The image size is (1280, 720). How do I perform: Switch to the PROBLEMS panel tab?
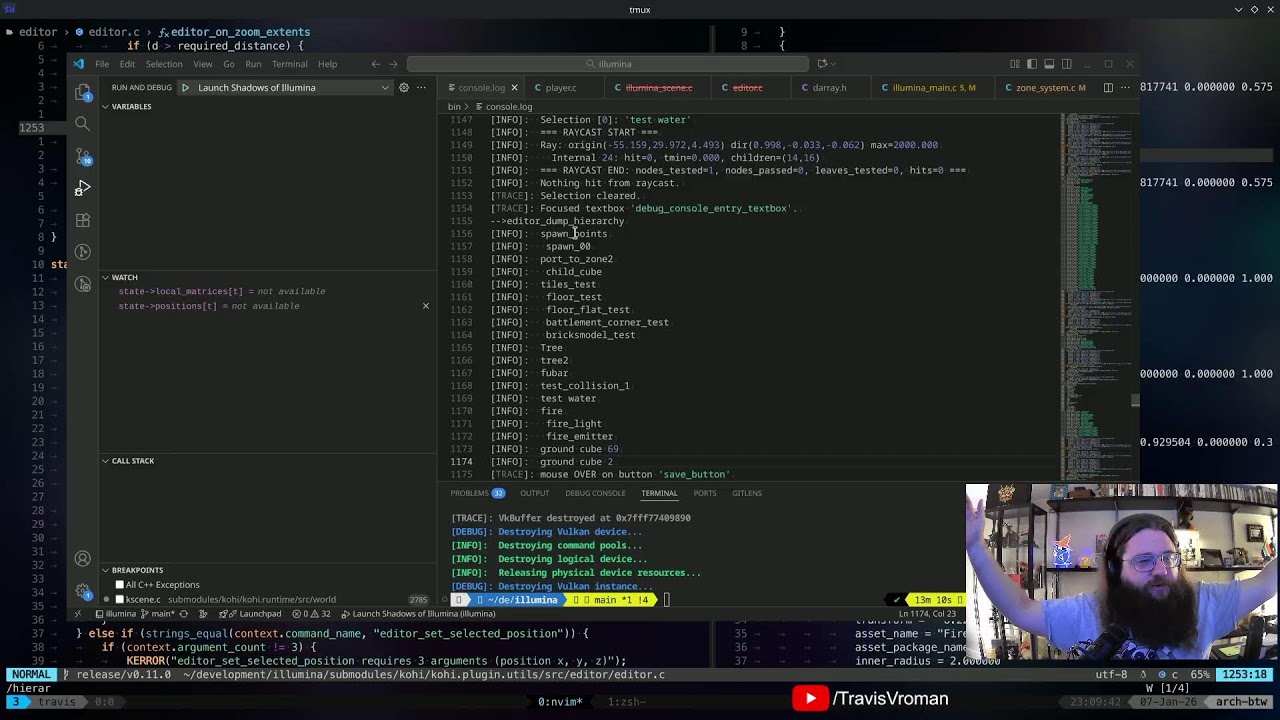pos(477,493)
